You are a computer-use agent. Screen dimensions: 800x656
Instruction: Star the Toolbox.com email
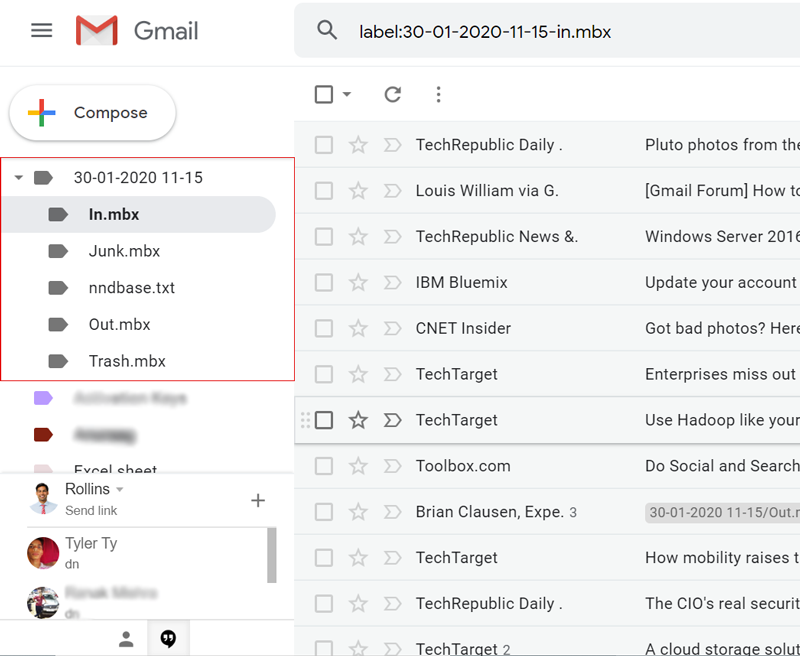(x=358, y=466)
